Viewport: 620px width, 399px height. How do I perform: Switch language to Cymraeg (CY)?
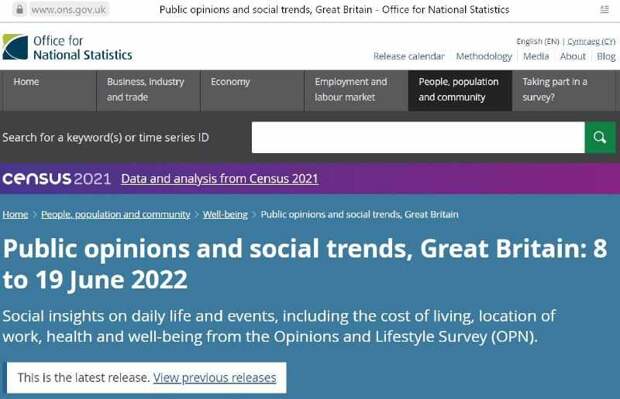591,42
